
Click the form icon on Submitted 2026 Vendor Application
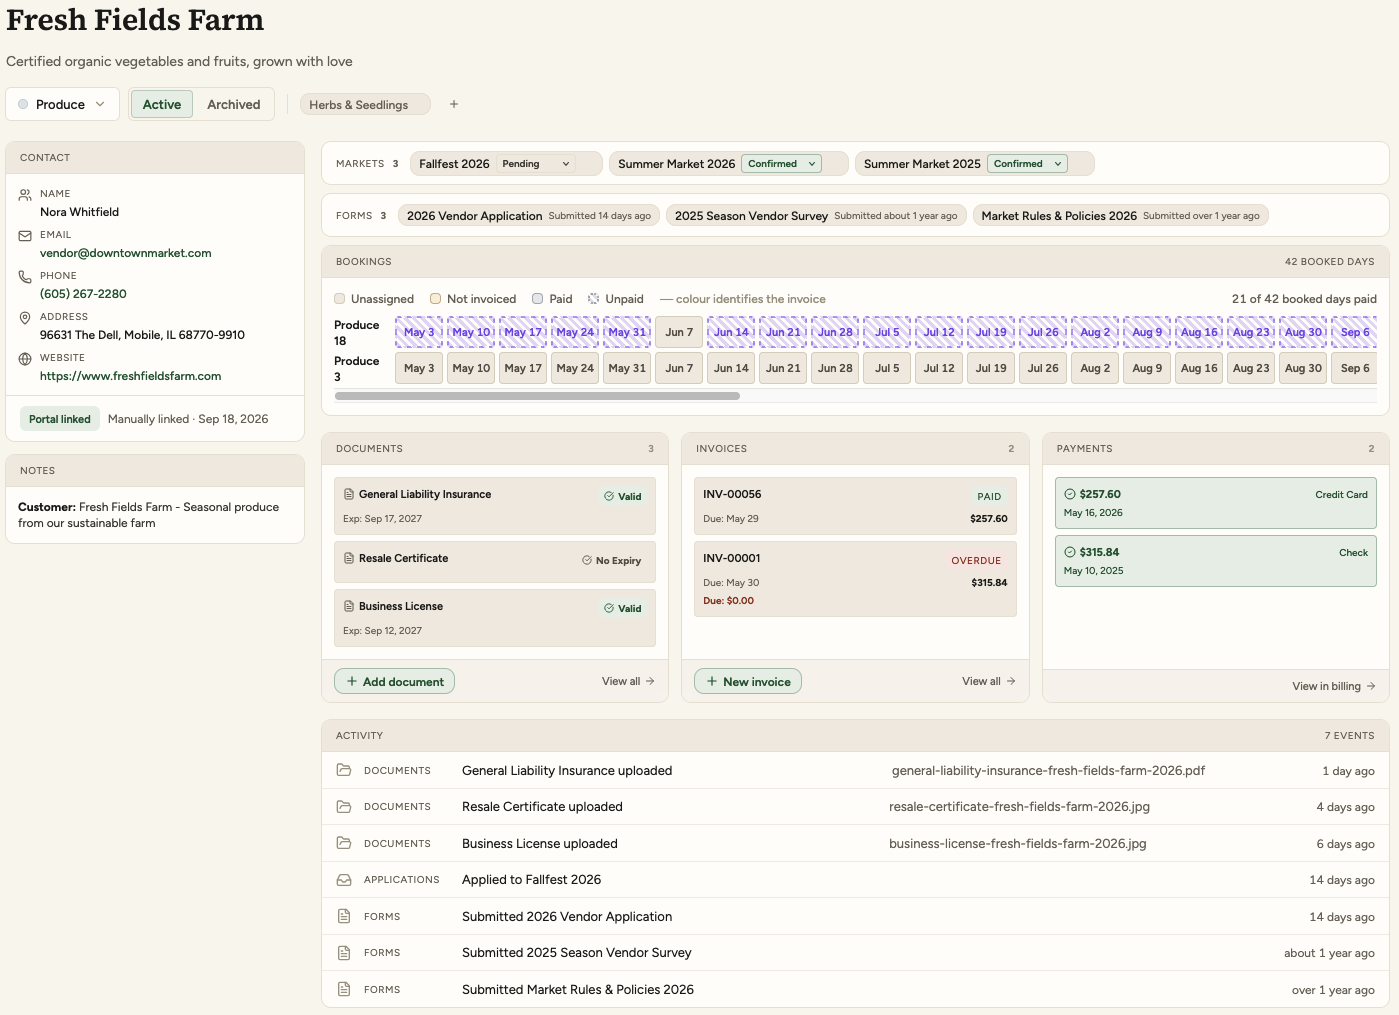pyautogui.click(x=344, y=916)
